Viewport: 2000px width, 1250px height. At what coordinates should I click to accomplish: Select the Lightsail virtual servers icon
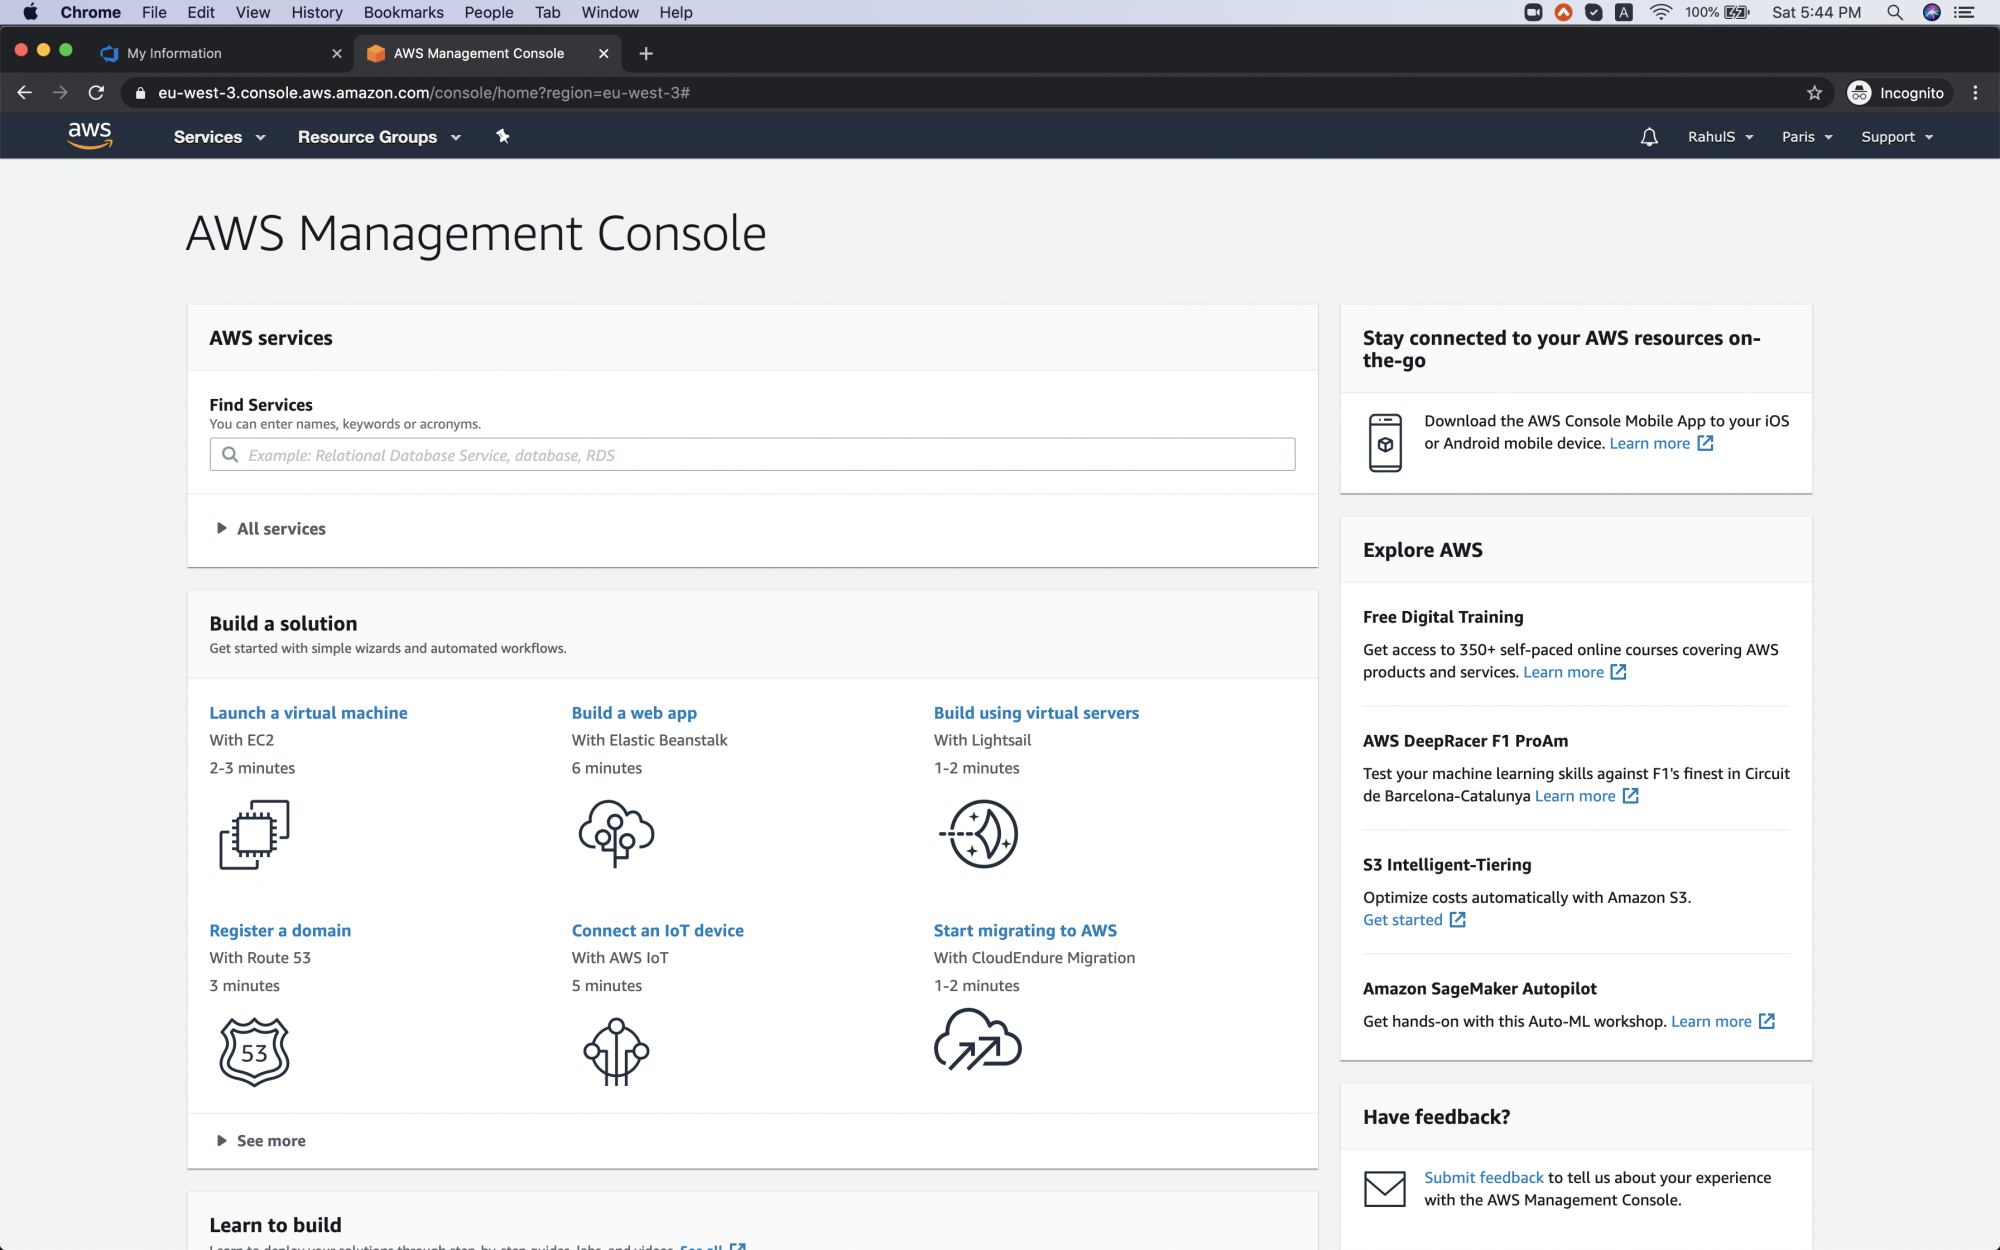pos(979,833)
